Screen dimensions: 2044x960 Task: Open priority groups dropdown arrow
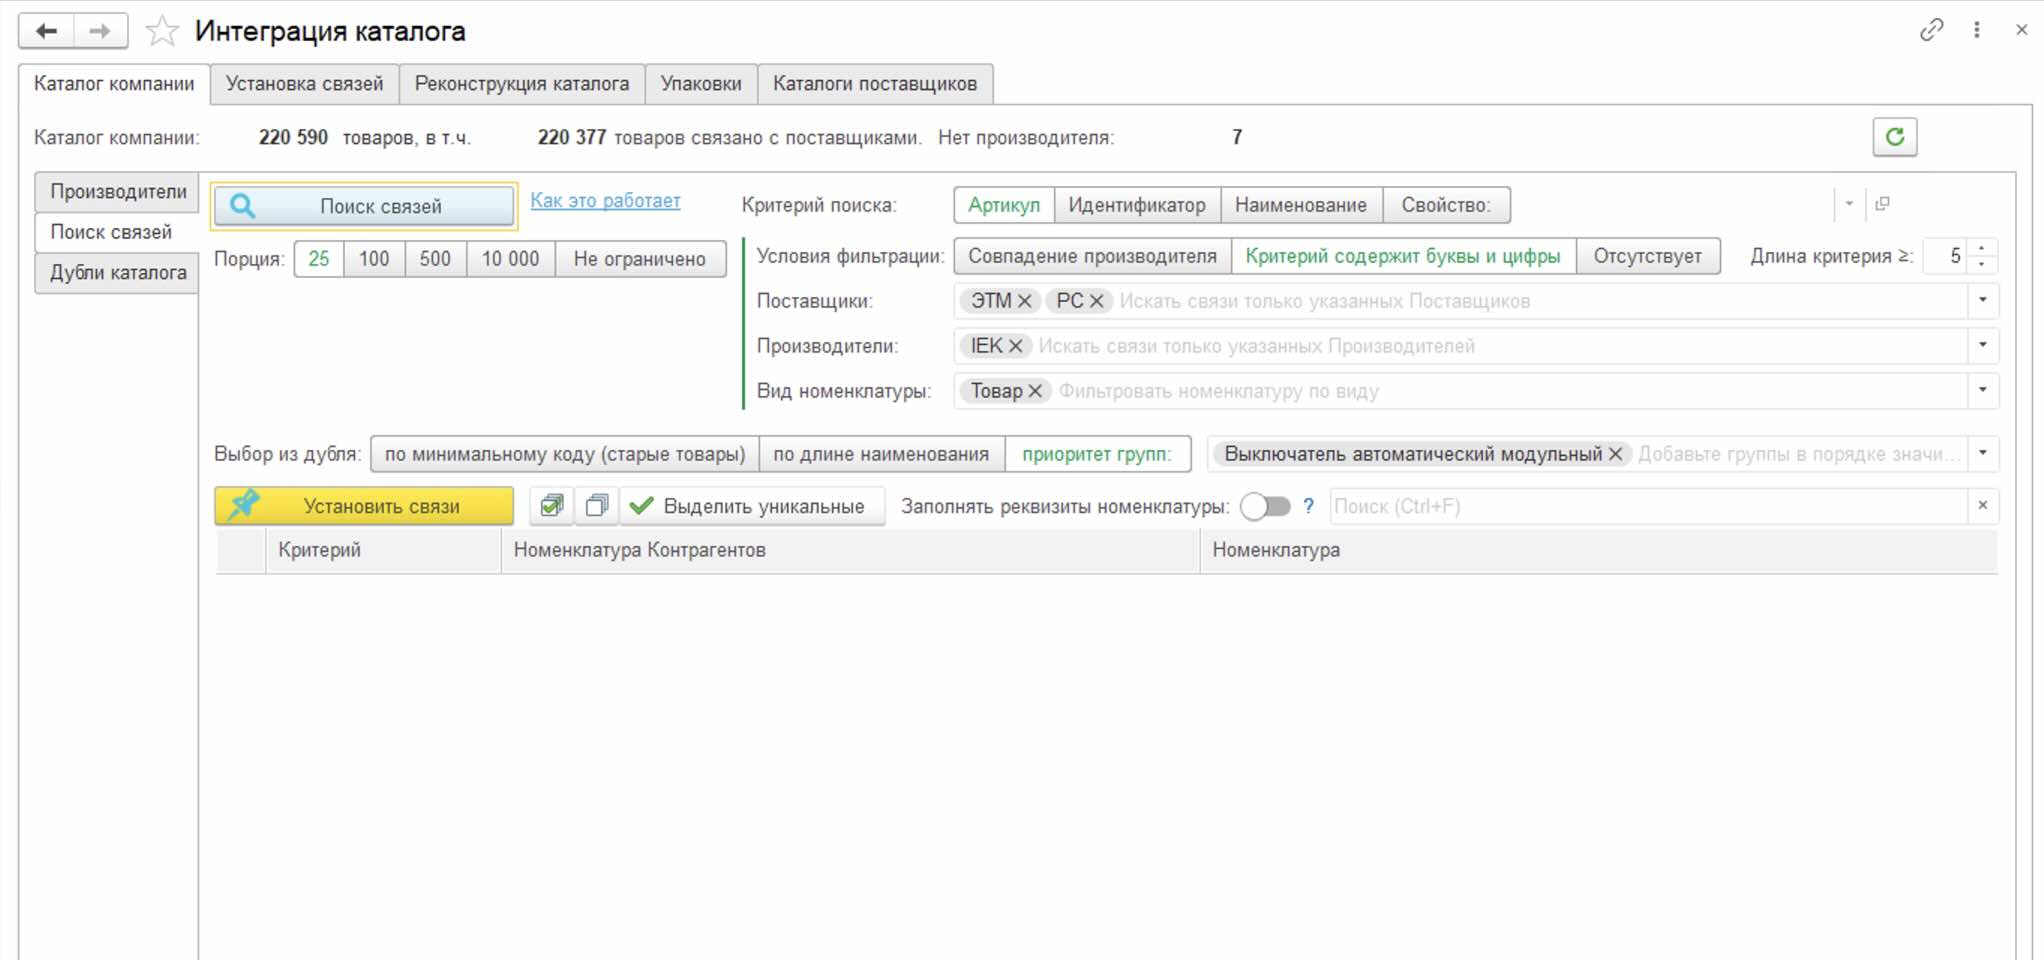tap(1982, 453)
